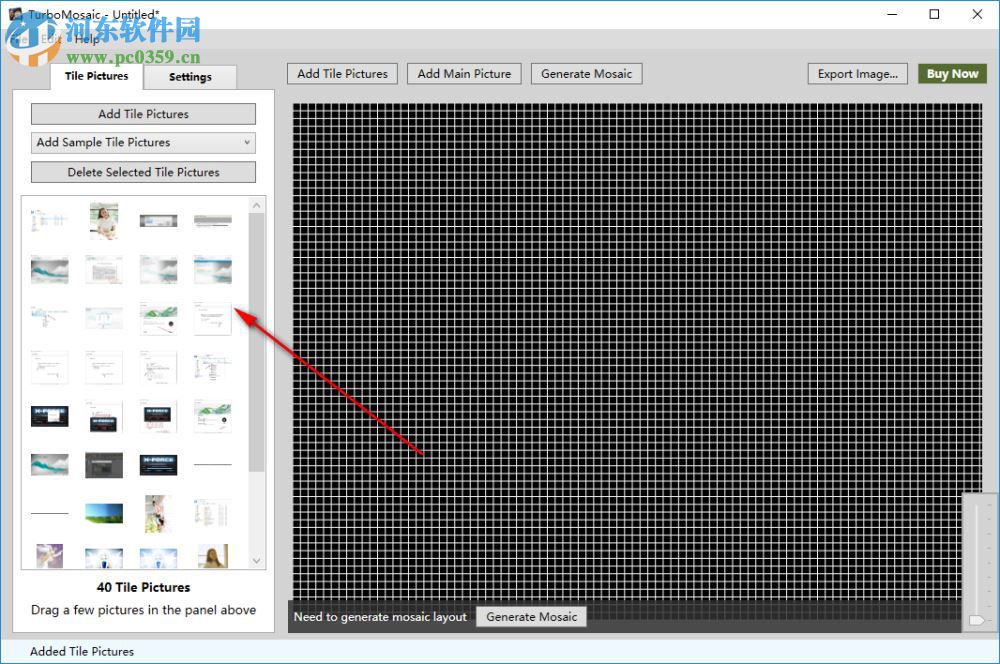Click the tile list scroll-up arrow

tap(256, 205)
